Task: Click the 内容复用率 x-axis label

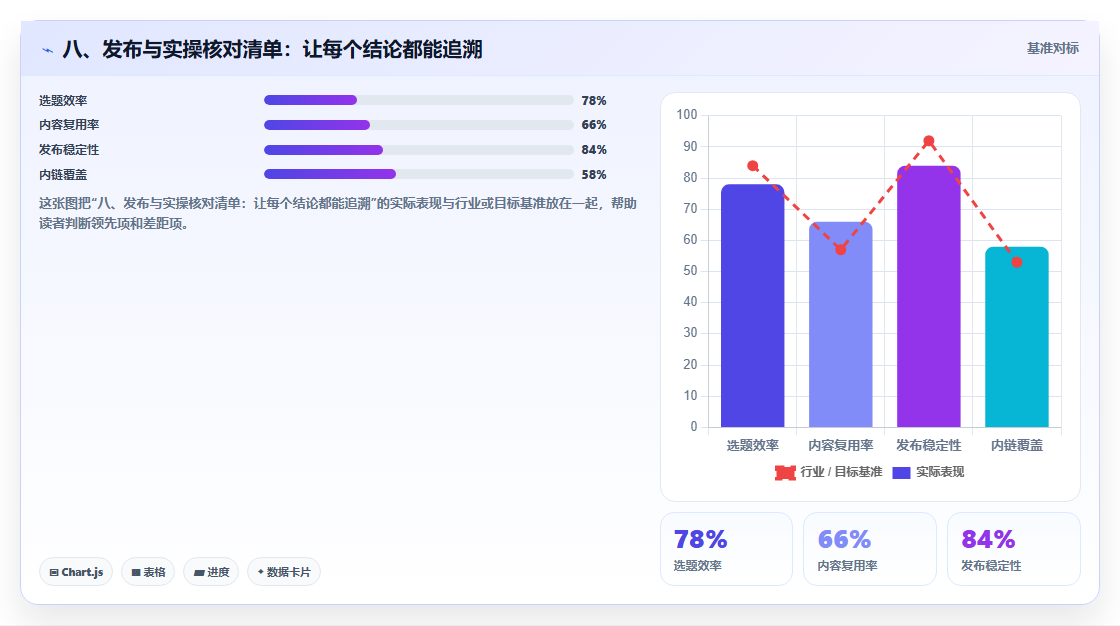Action: [x=841, y=446]
